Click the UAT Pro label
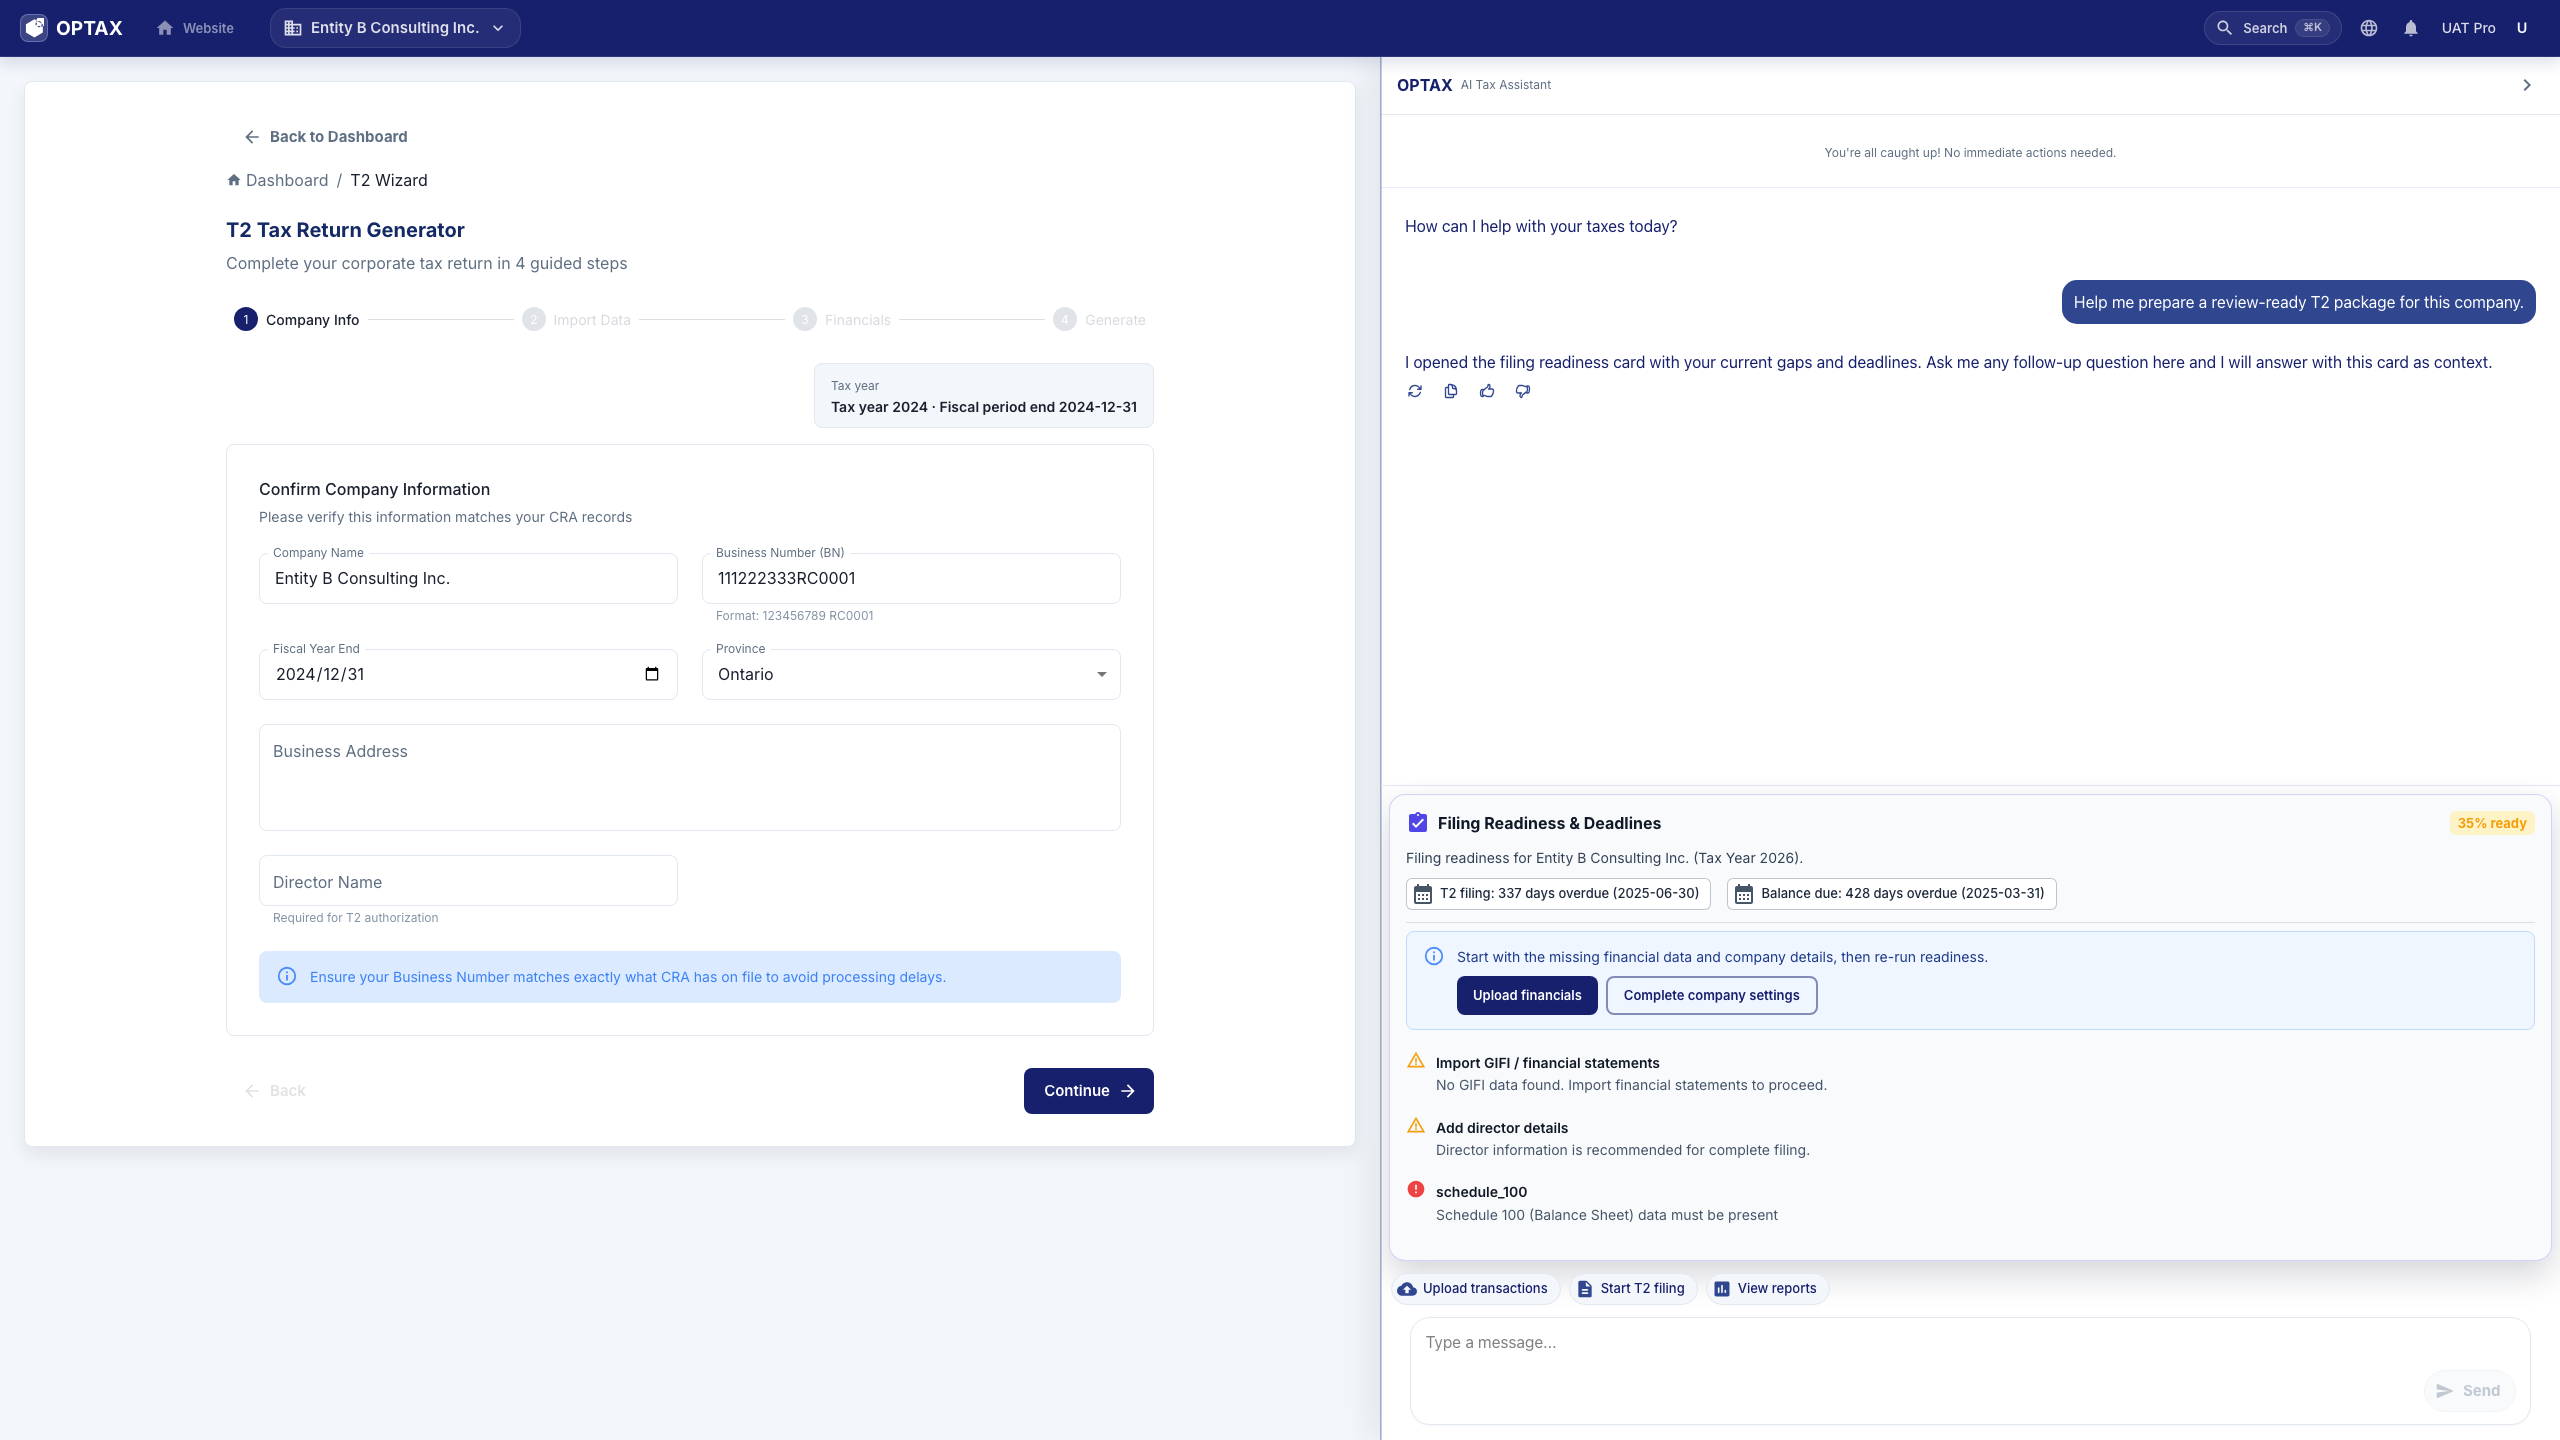 (2468, 28)
